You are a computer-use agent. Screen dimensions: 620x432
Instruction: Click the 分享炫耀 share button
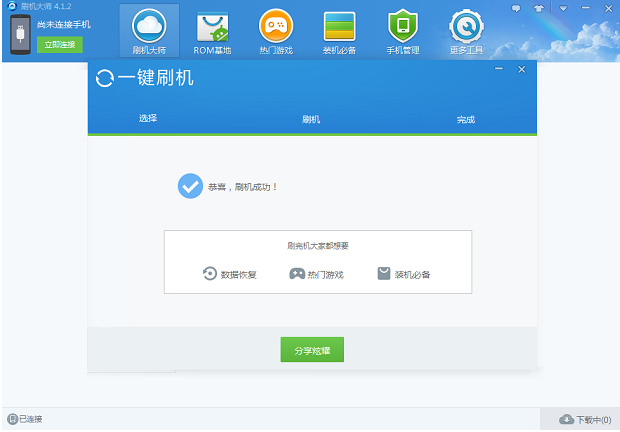coord(312,350)
